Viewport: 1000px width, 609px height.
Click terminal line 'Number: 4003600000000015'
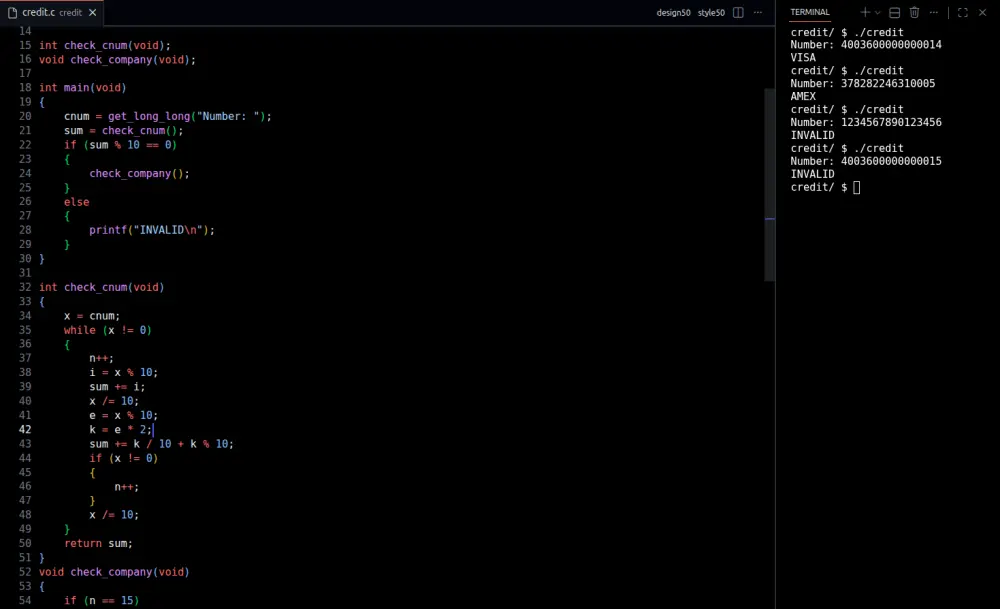click(x=866, y=161)
